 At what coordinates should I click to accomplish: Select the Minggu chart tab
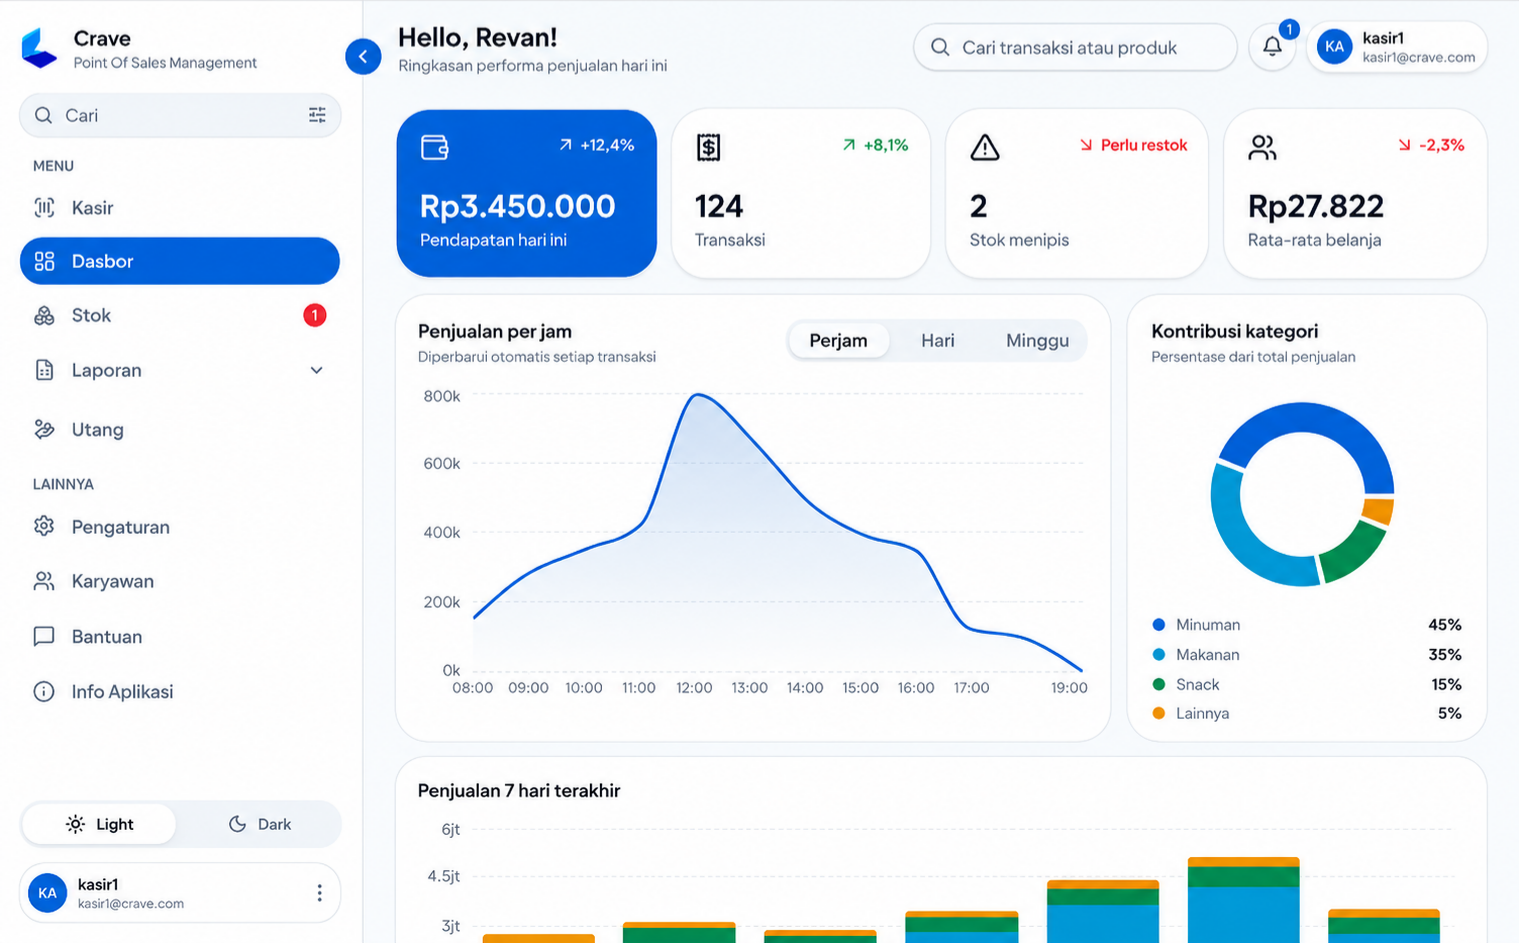tap(1037, 340)
